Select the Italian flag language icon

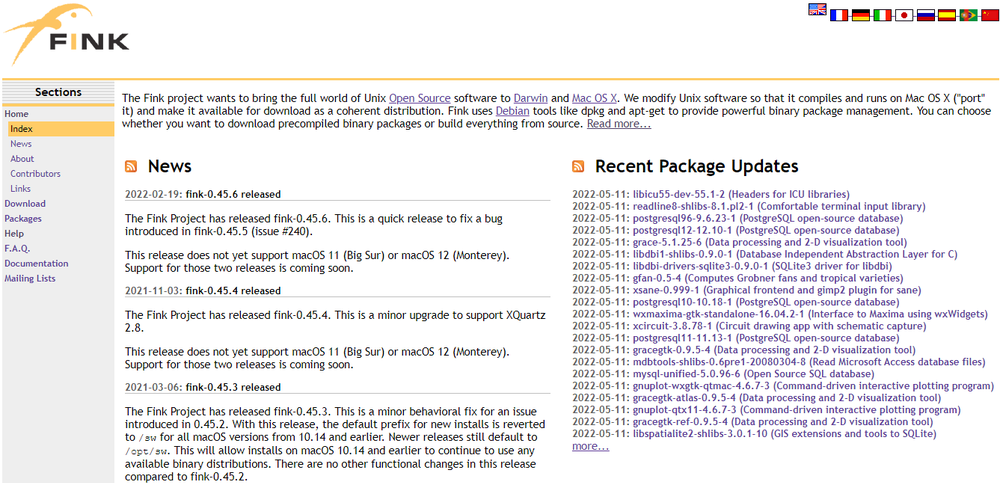883,15
